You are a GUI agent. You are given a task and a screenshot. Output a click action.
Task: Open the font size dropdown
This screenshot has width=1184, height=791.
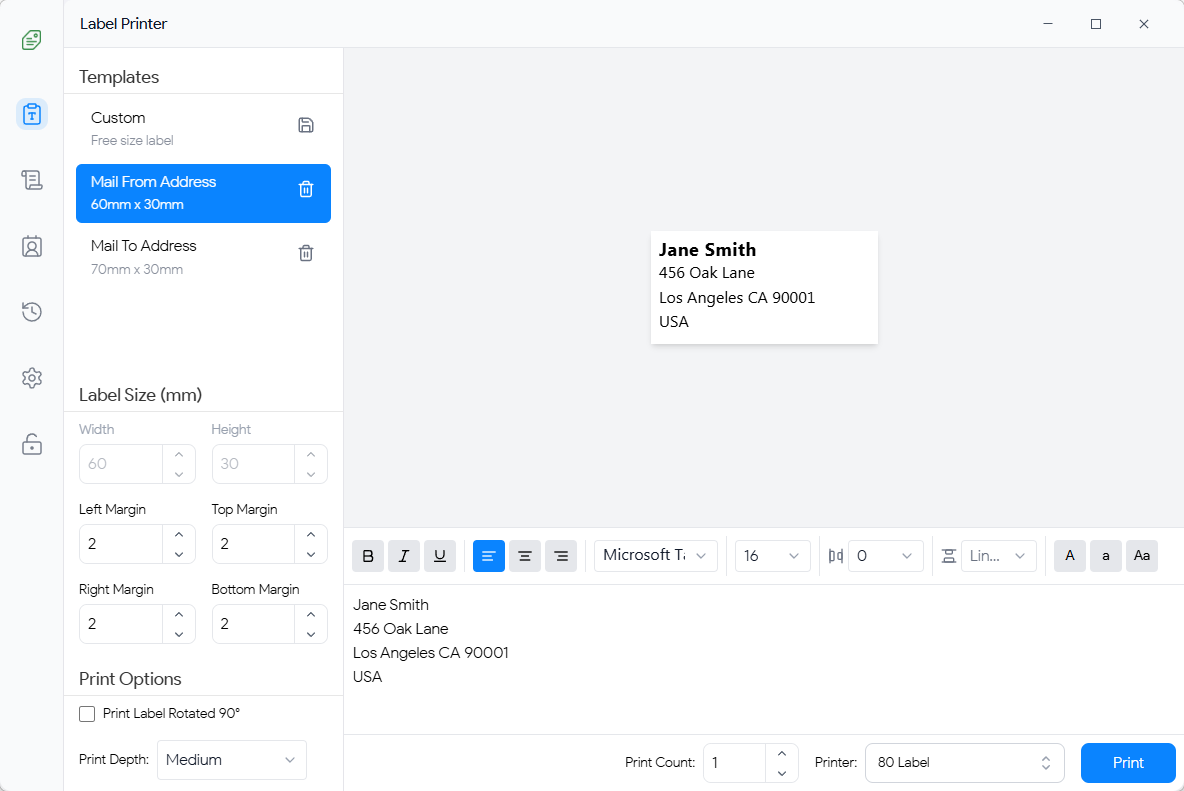(x=772, y=556)
